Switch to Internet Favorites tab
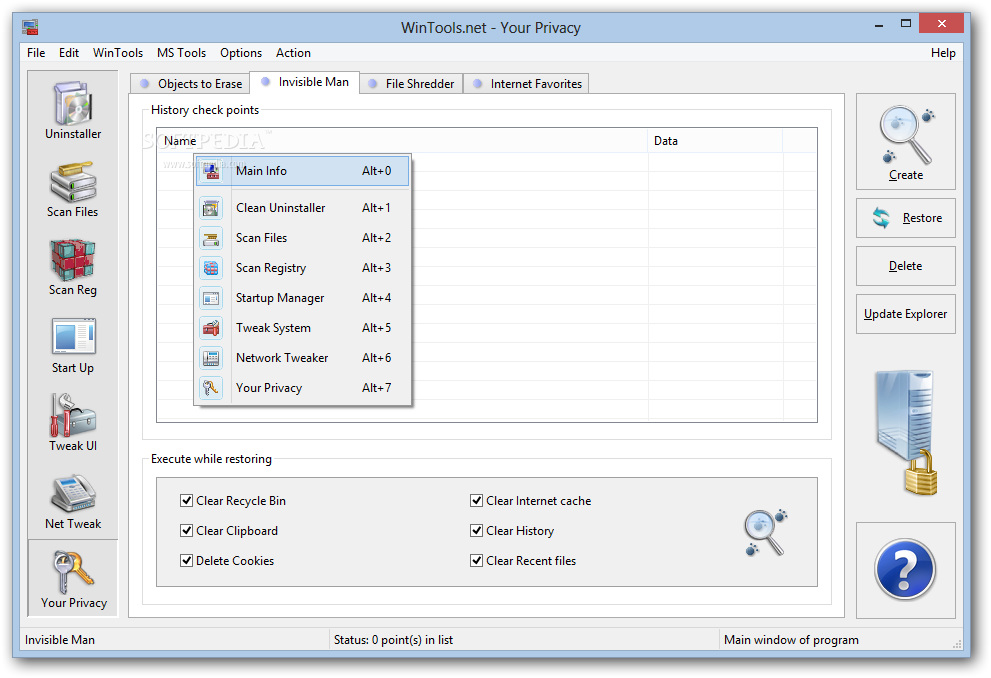This screenshot has height=678, width=991. click(x=526, y=84)
